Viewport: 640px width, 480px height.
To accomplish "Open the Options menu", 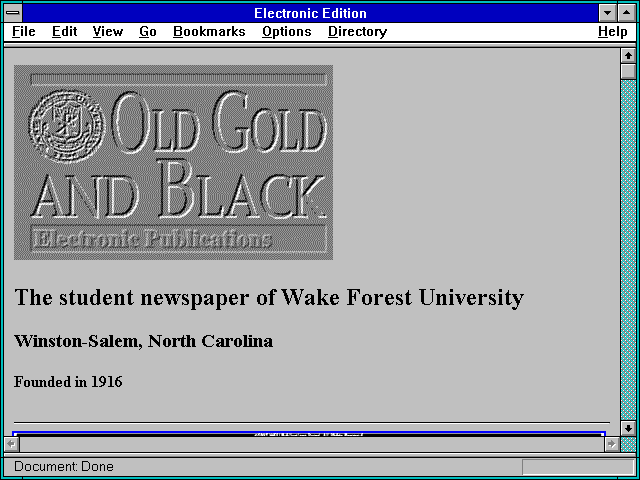I will coord(287,32).
